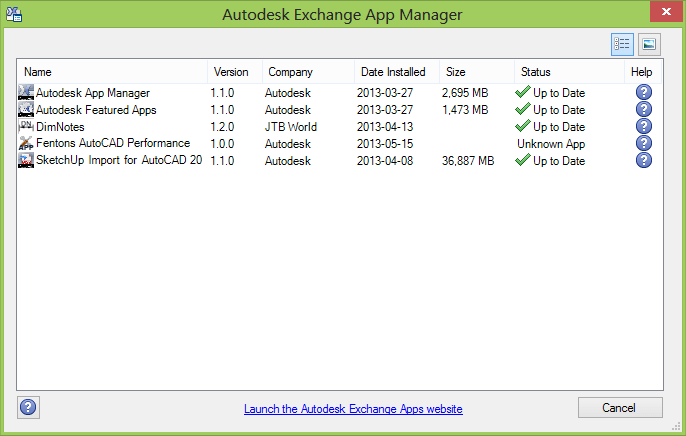The width and height of the screenshot is (686, 436).
Task: Click the 2013-04-13 install date
Action: 385,127
